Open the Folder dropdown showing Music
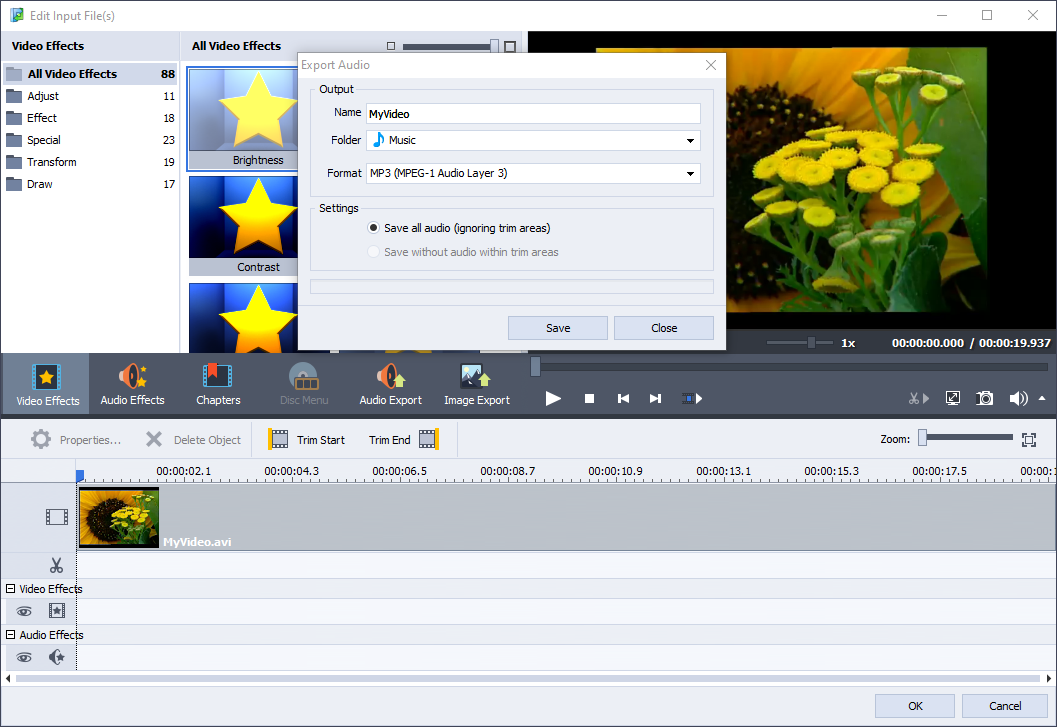The width and height of the screenshot is (1057, 727). [689, 140]
